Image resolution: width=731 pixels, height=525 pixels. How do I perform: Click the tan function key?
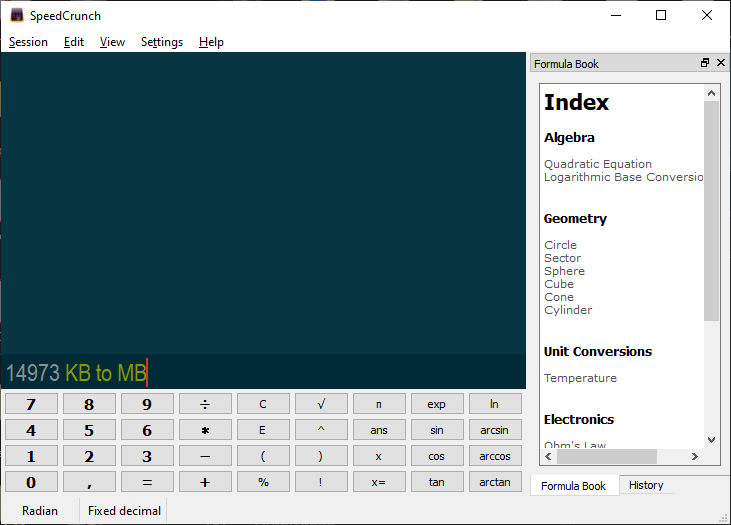pos(437,482)
